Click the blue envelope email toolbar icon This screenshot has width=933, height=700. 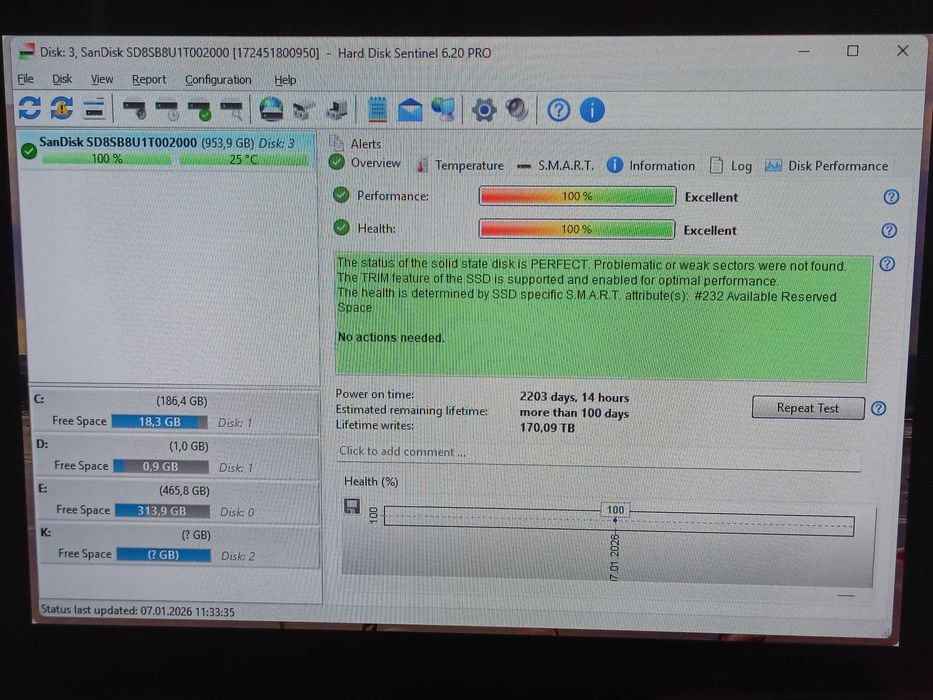coord(410,110)
